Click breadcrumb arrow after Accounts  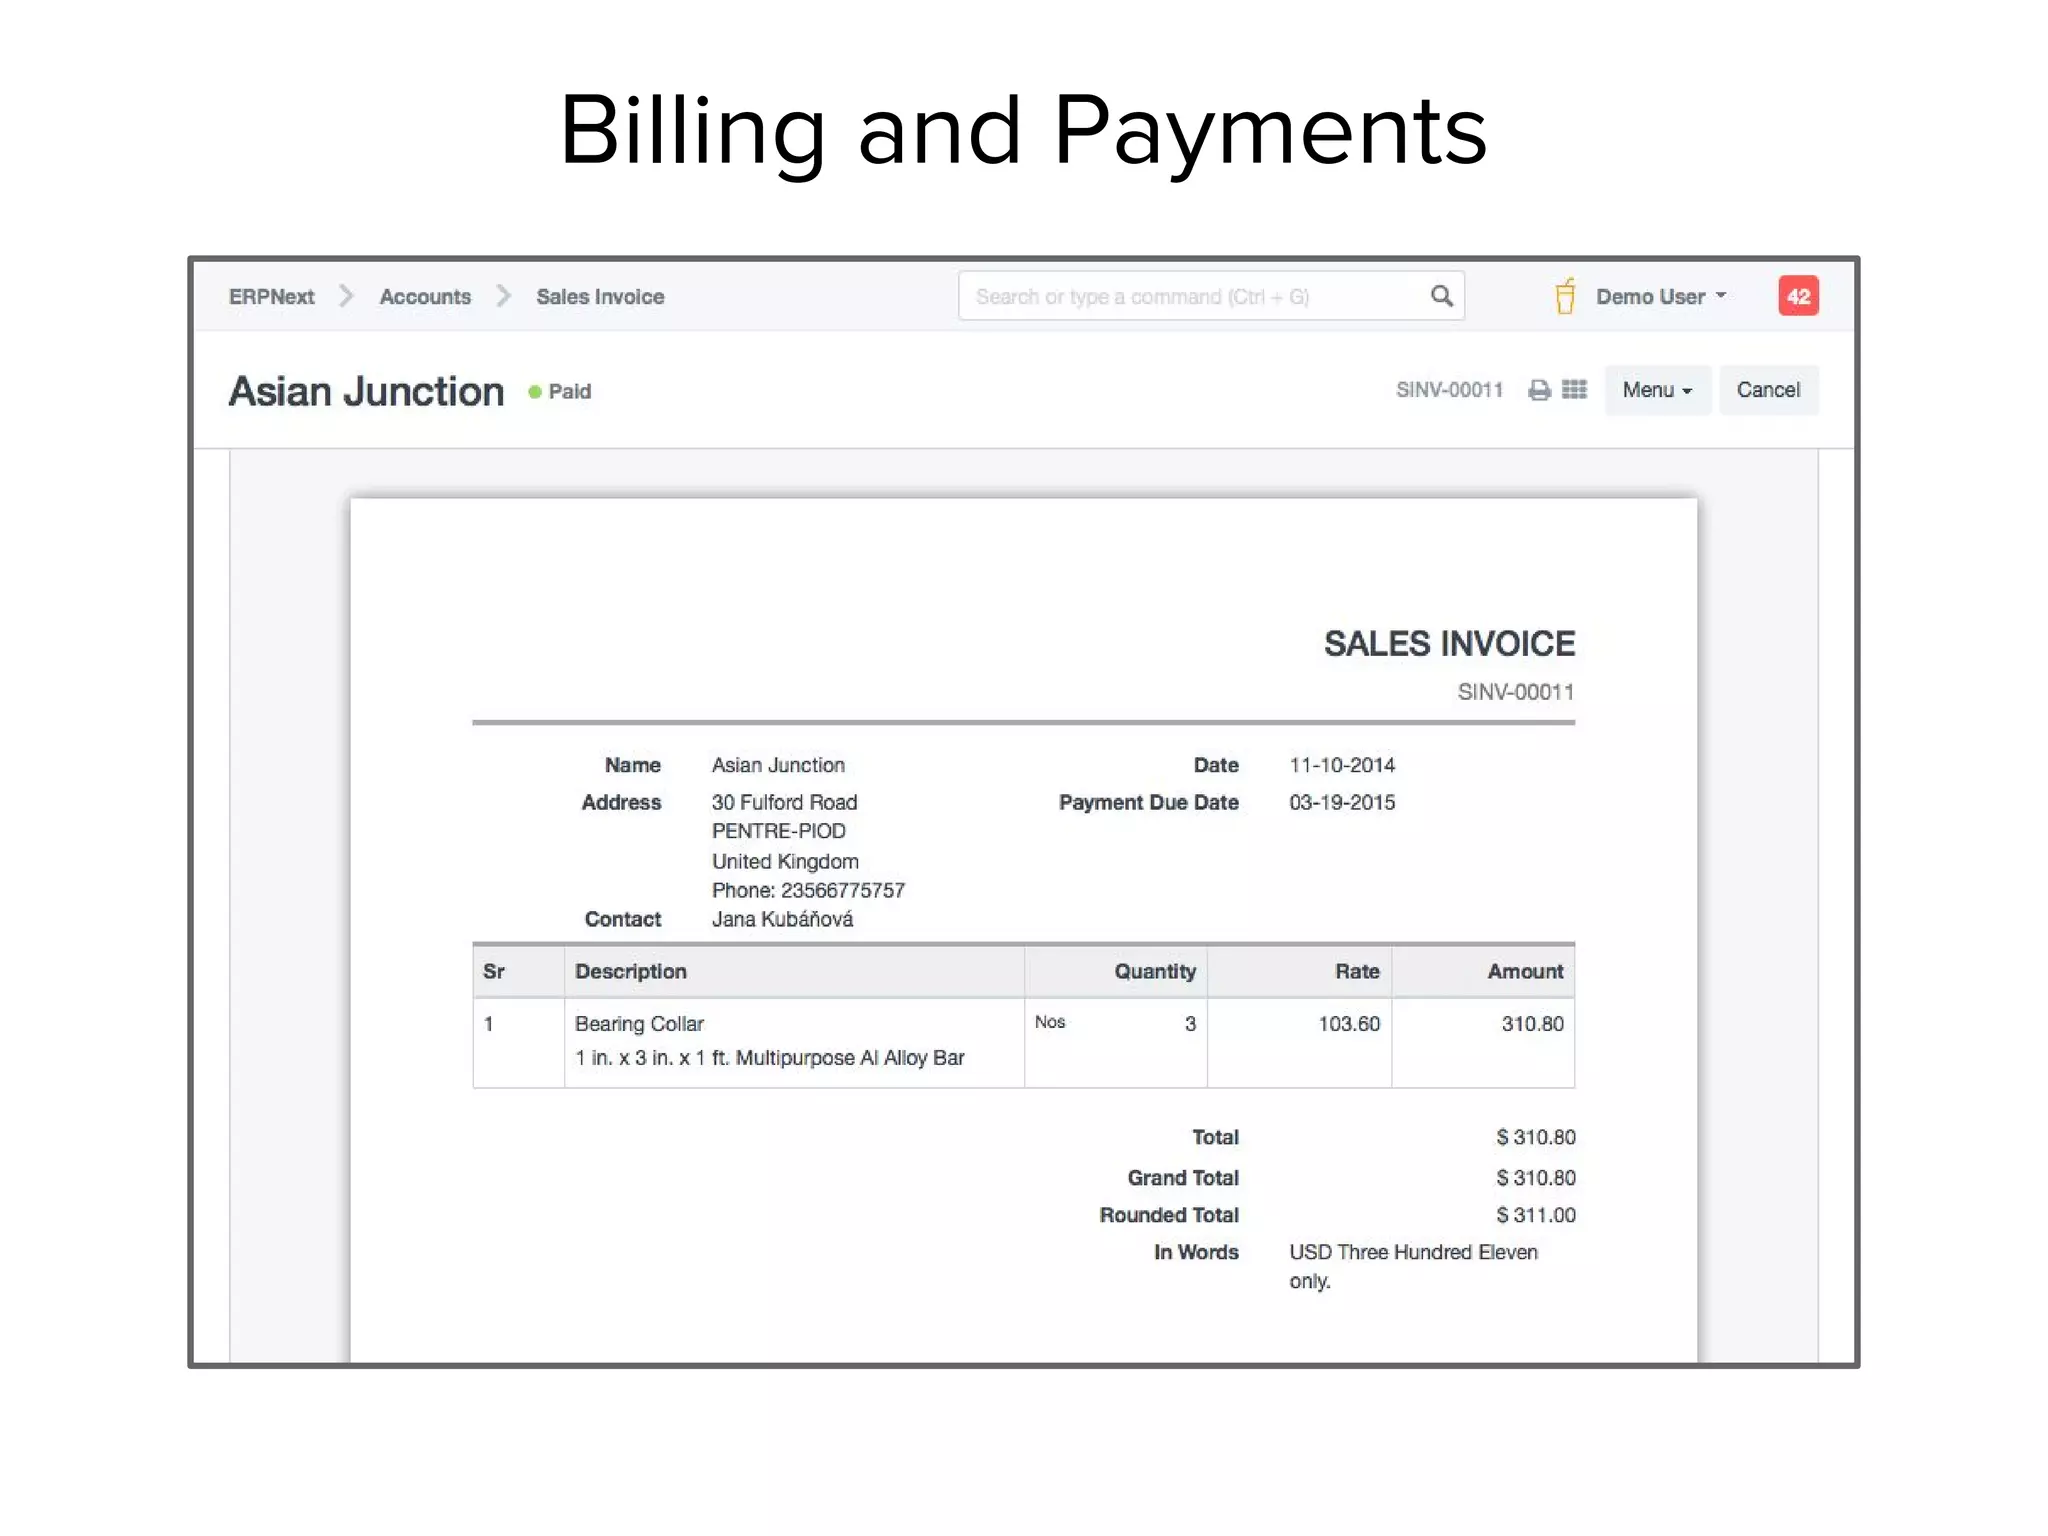pos(503,296)
